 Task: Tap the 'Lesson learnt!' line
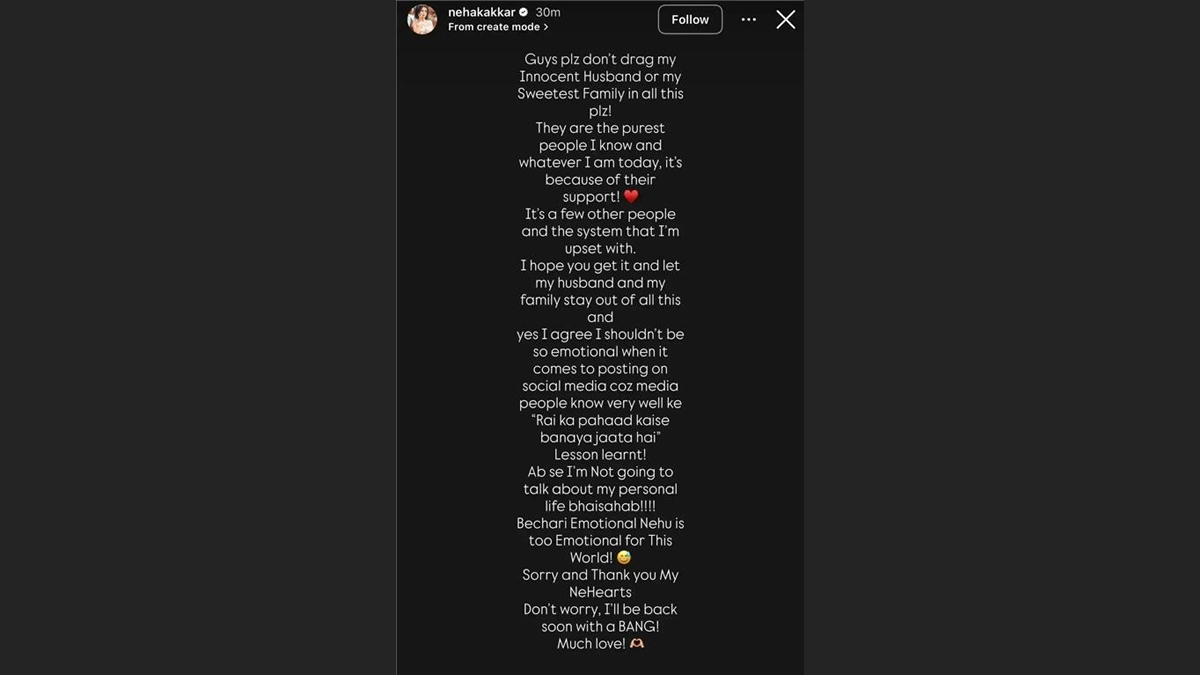pyautogui.click(x=600, y=455)
